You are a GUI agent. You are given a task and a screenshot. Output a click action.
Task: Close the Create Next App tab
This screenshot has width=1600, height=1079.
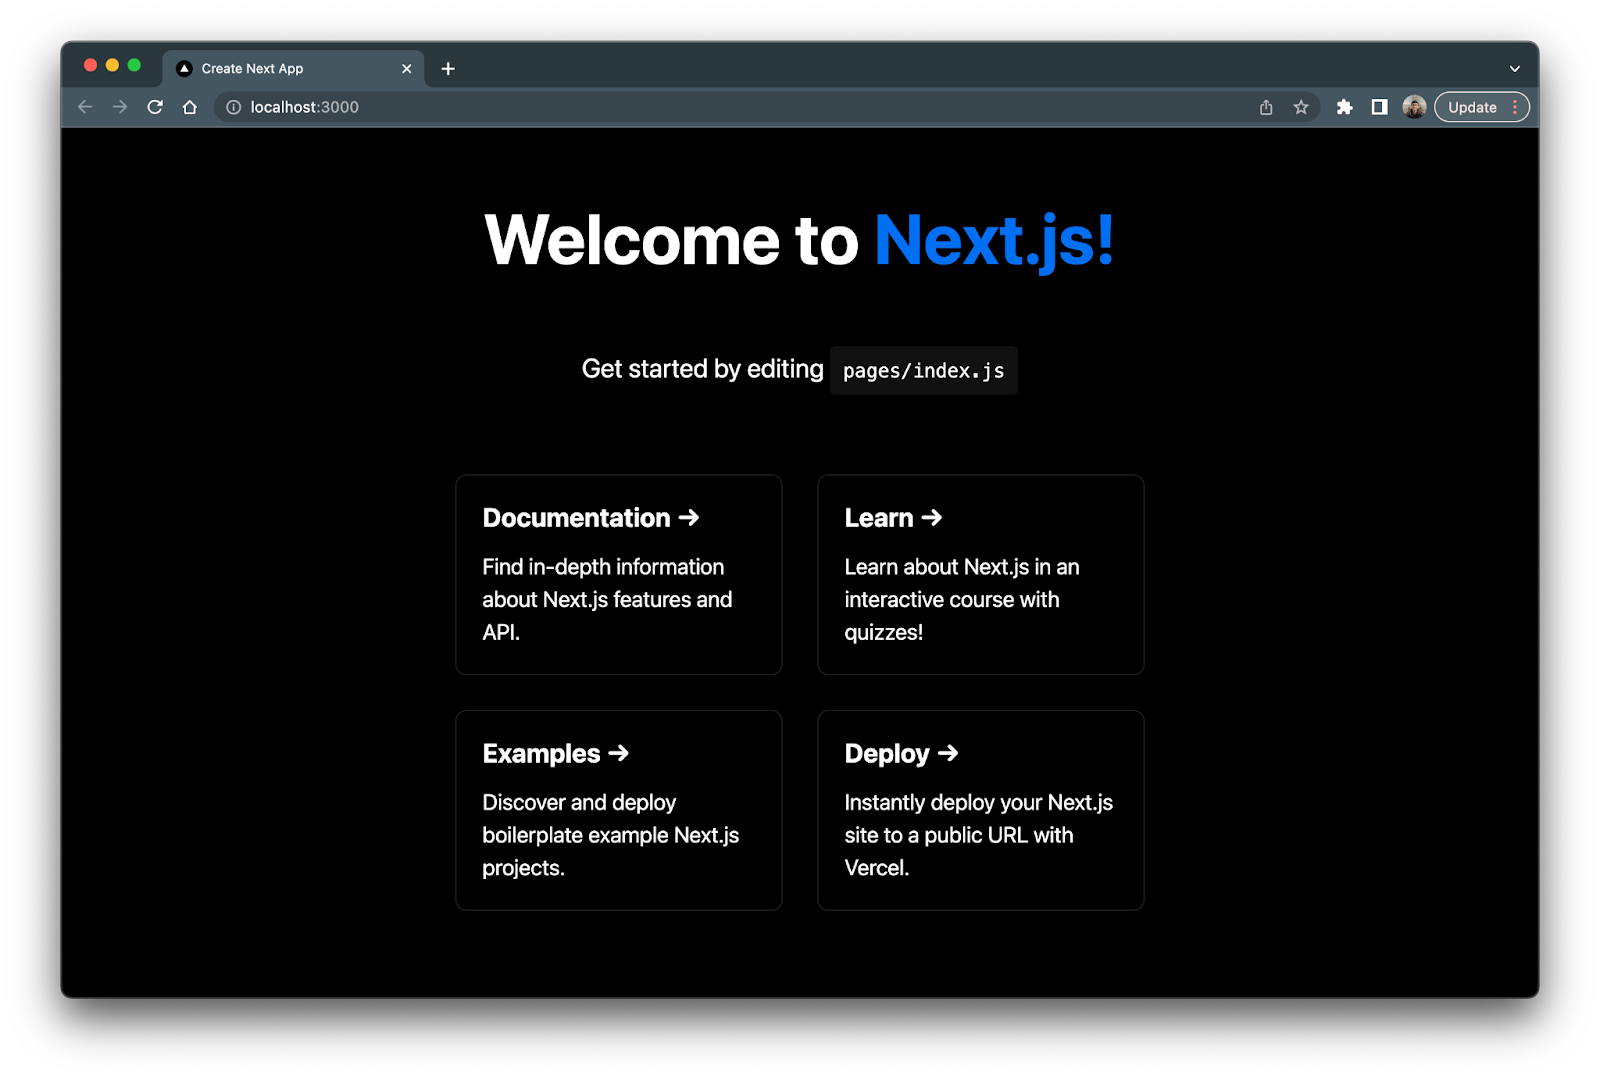point(406,68)
